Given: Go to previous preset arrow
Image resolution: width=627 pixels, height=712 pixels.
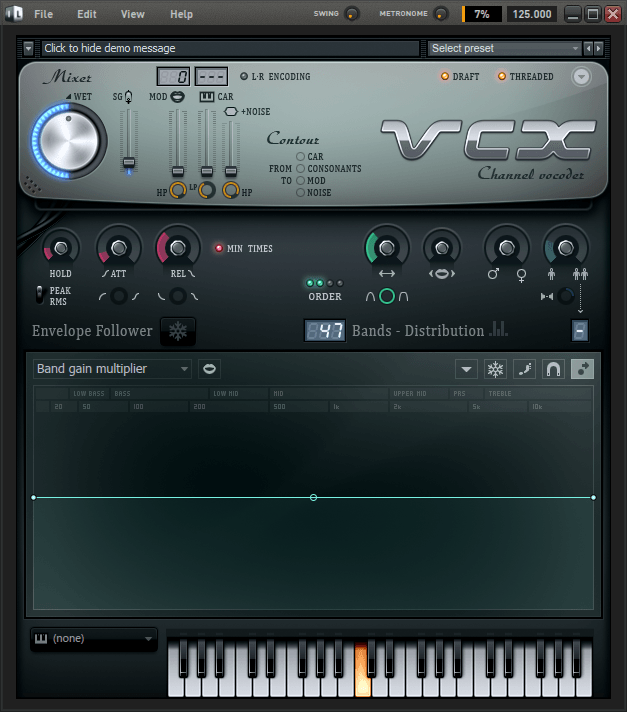Looking at the screenshot, I should (x=588, y=48).
